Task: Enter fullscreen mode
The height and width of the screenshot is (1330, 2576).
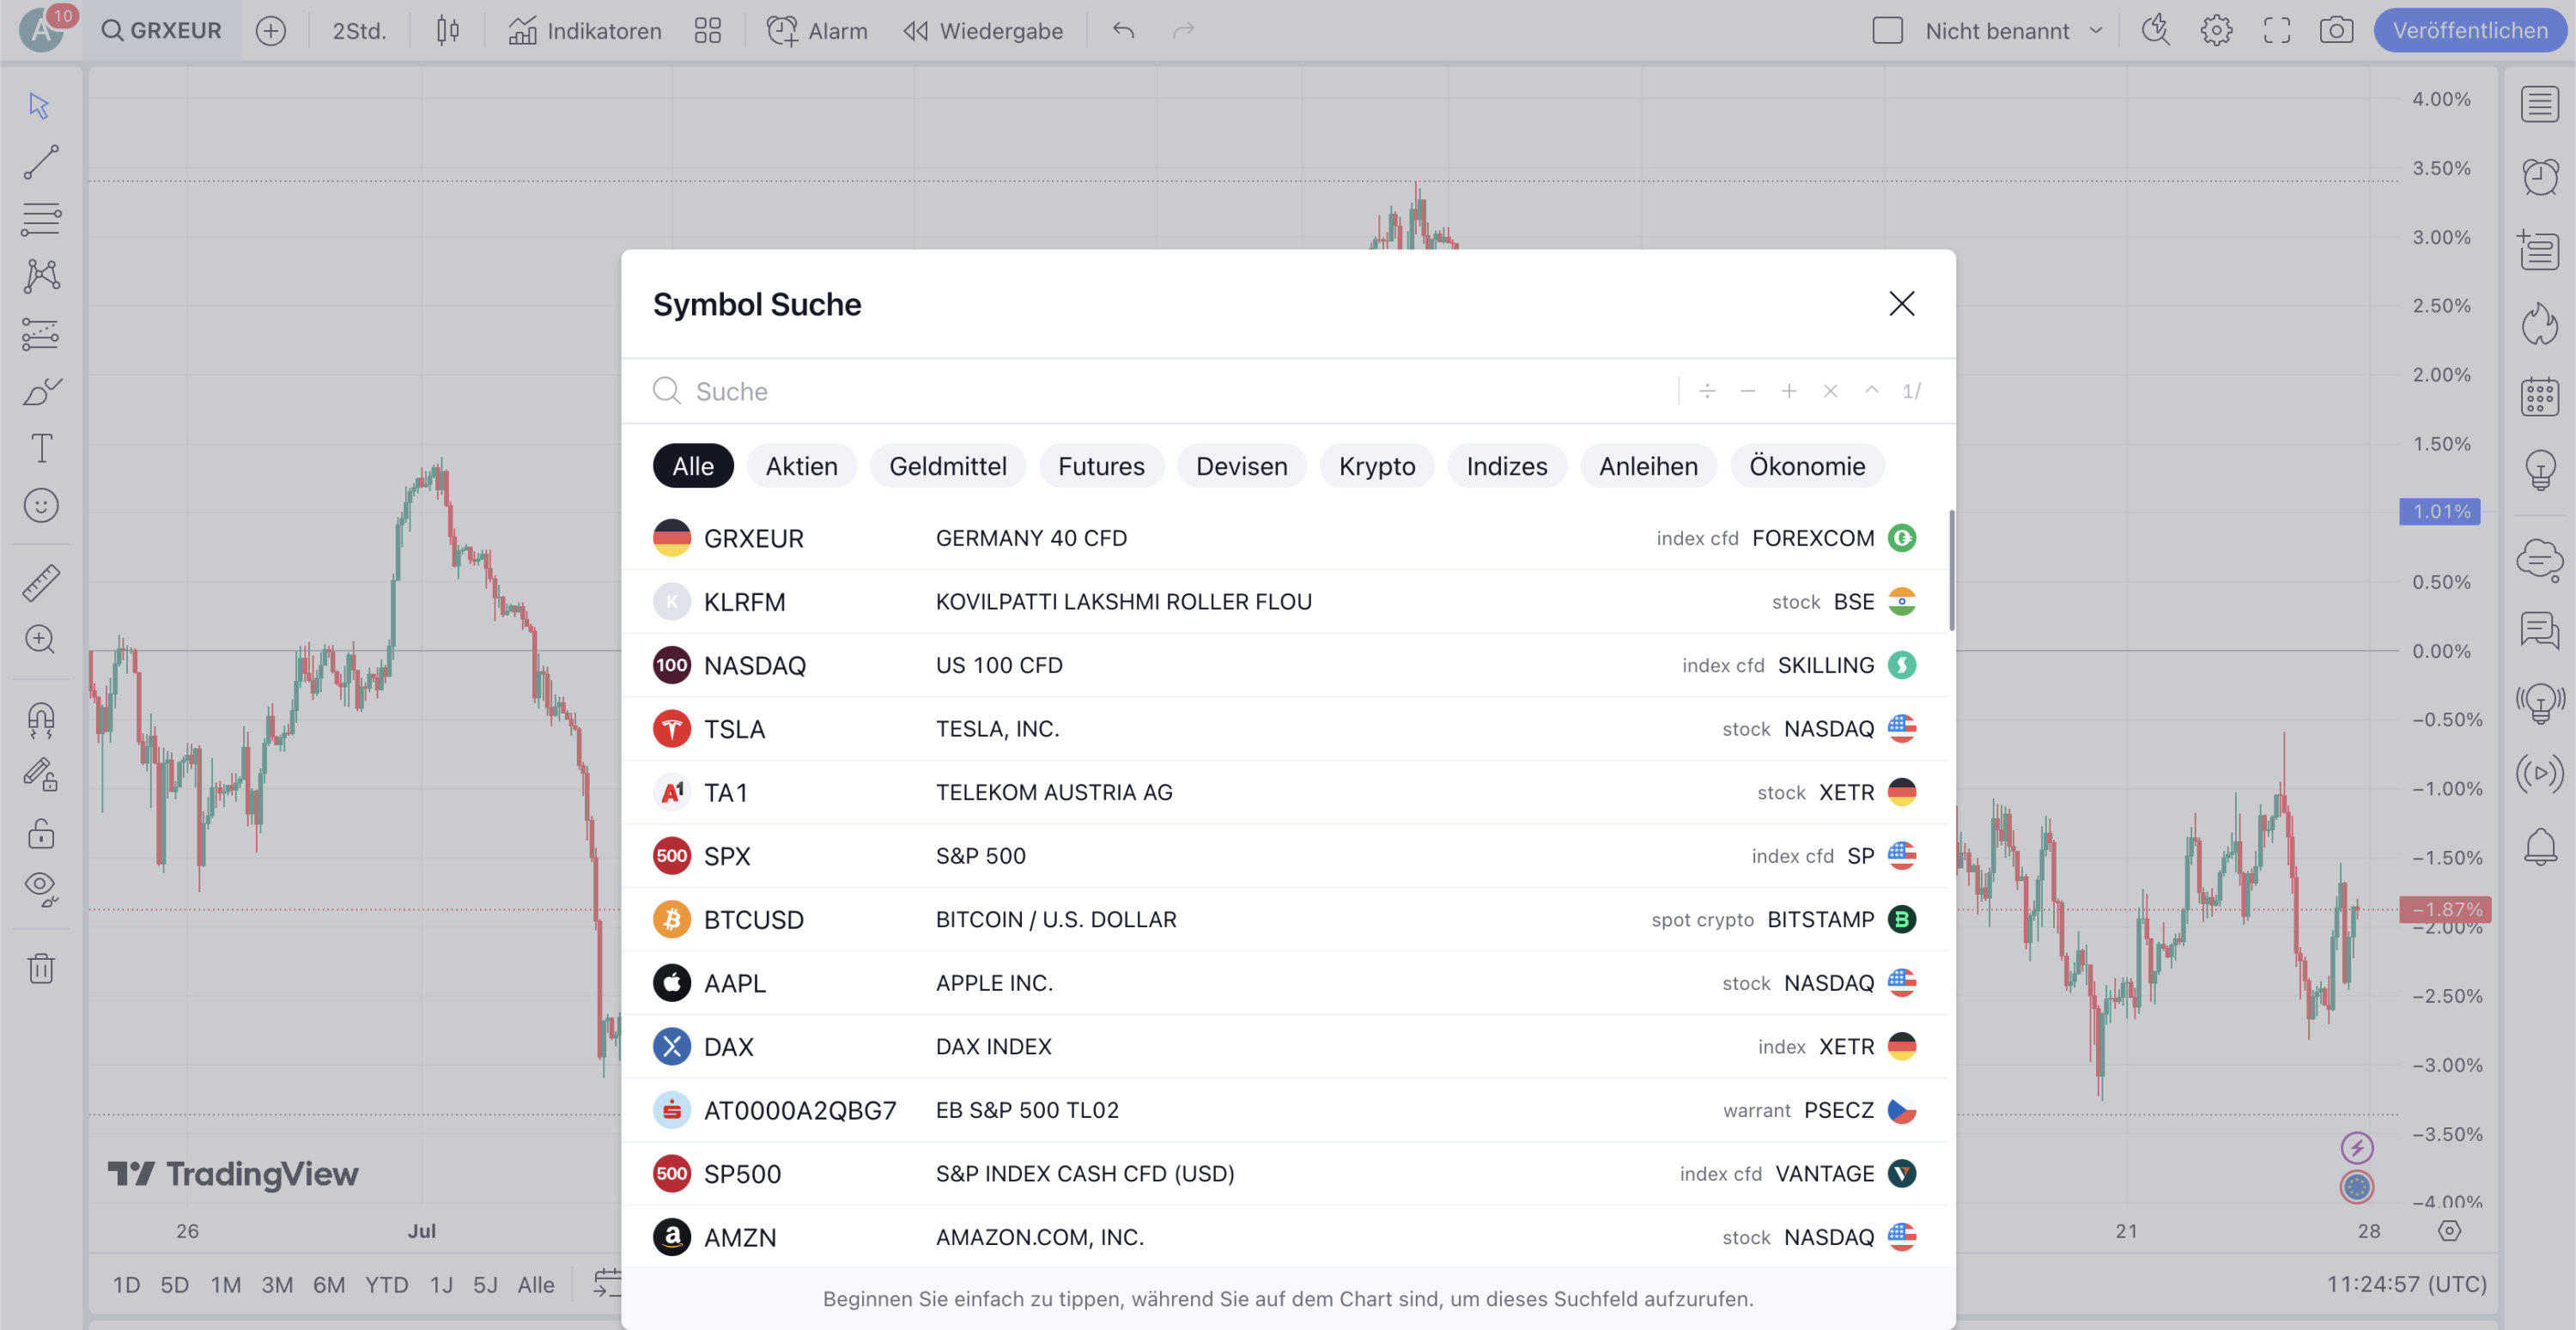Action: (x=2277, y=30)
